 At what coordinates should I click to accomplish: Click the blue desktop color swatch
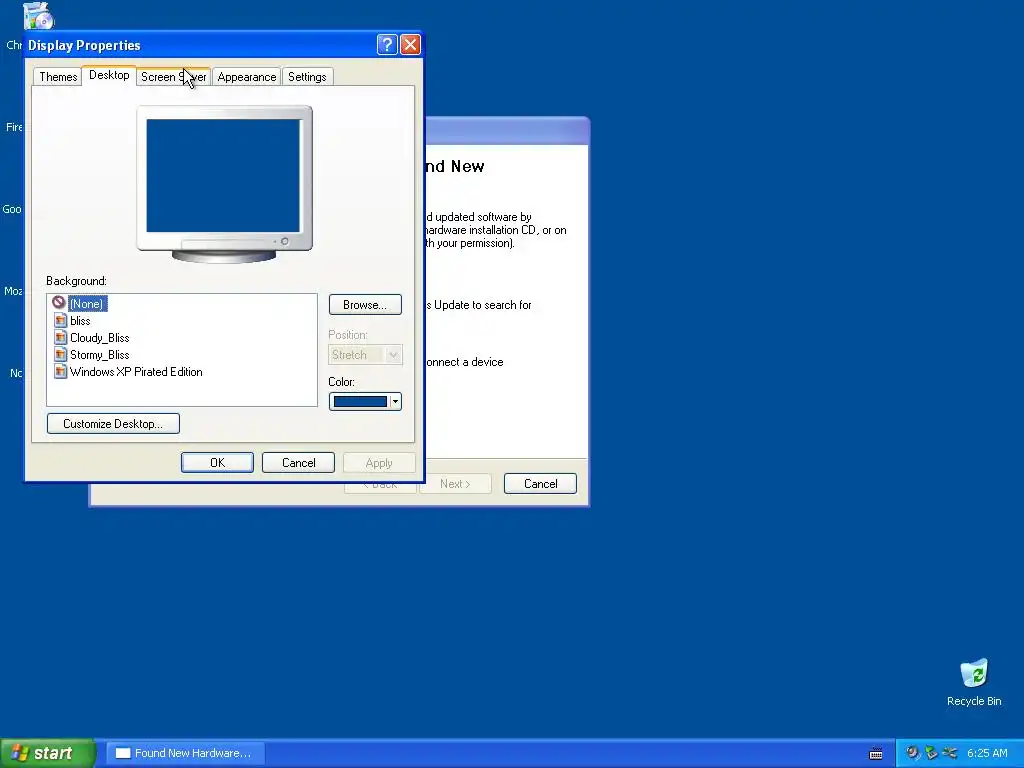click(x=360, y=402)
